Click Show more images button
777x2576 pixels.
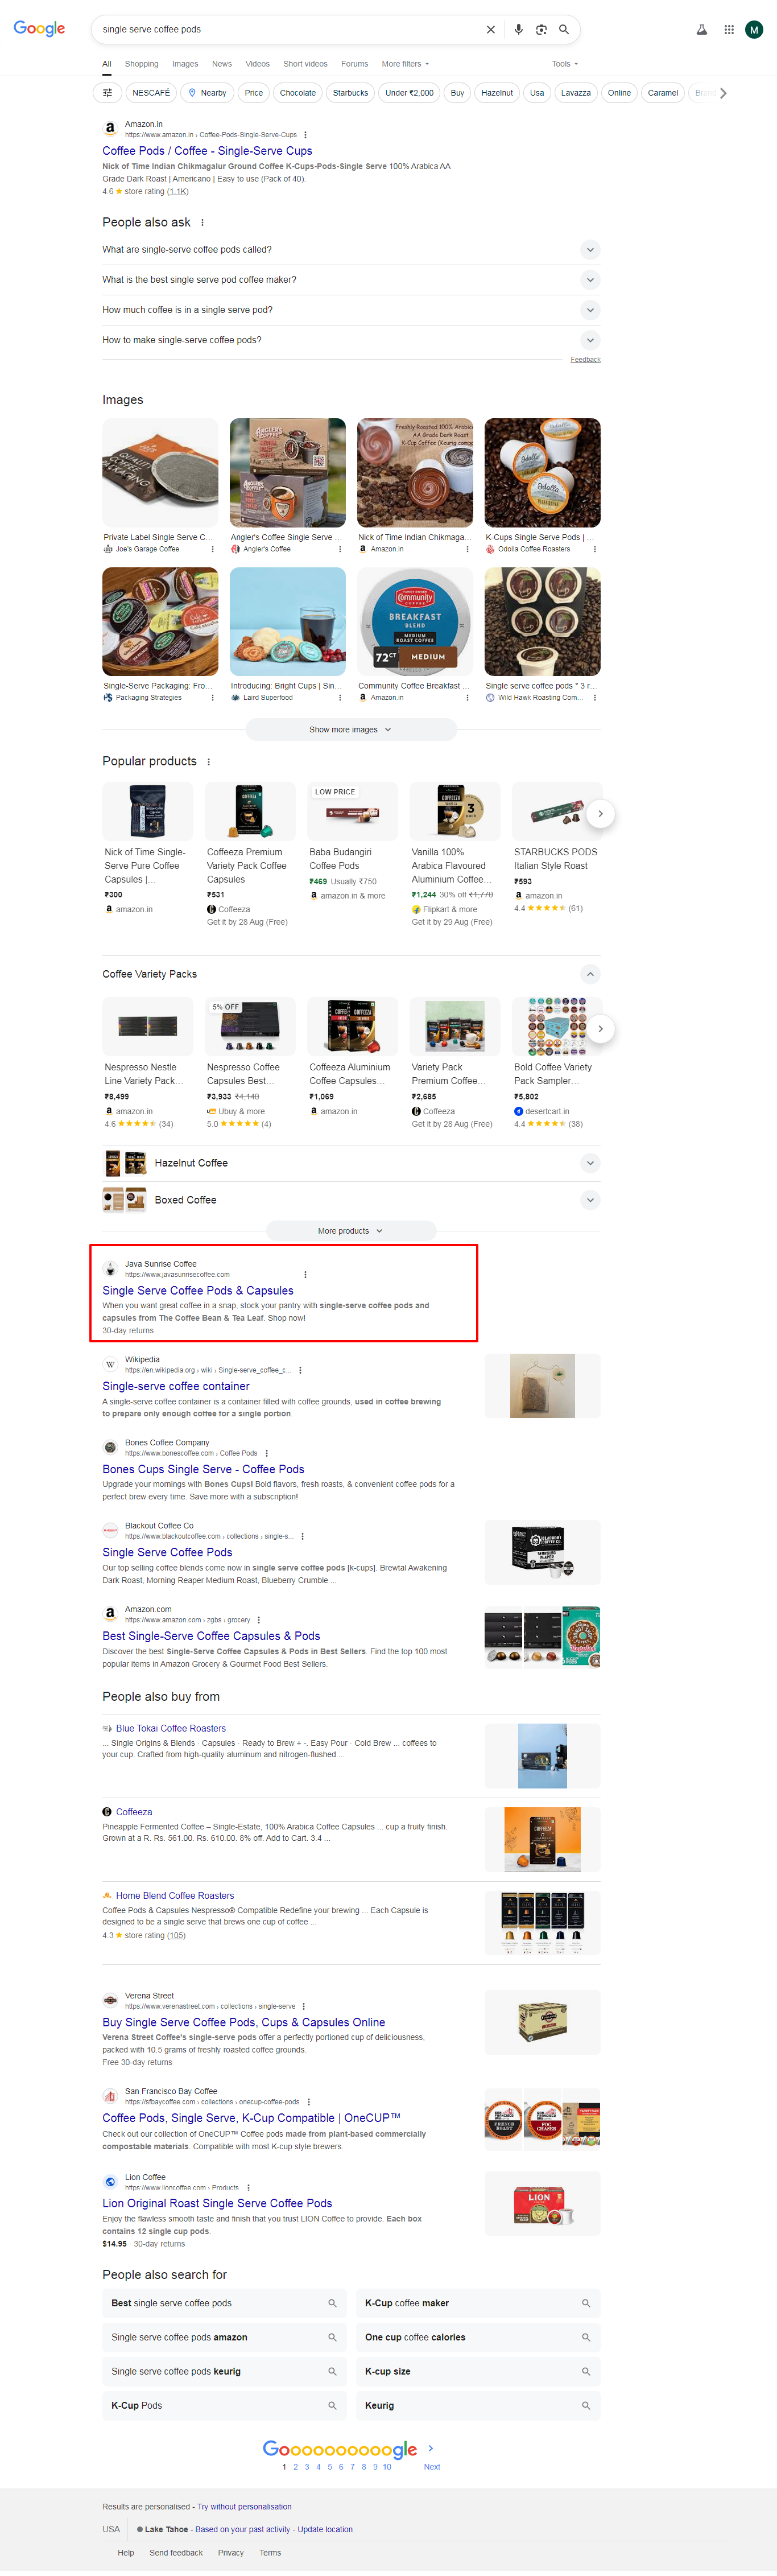(x=351, y=730)
